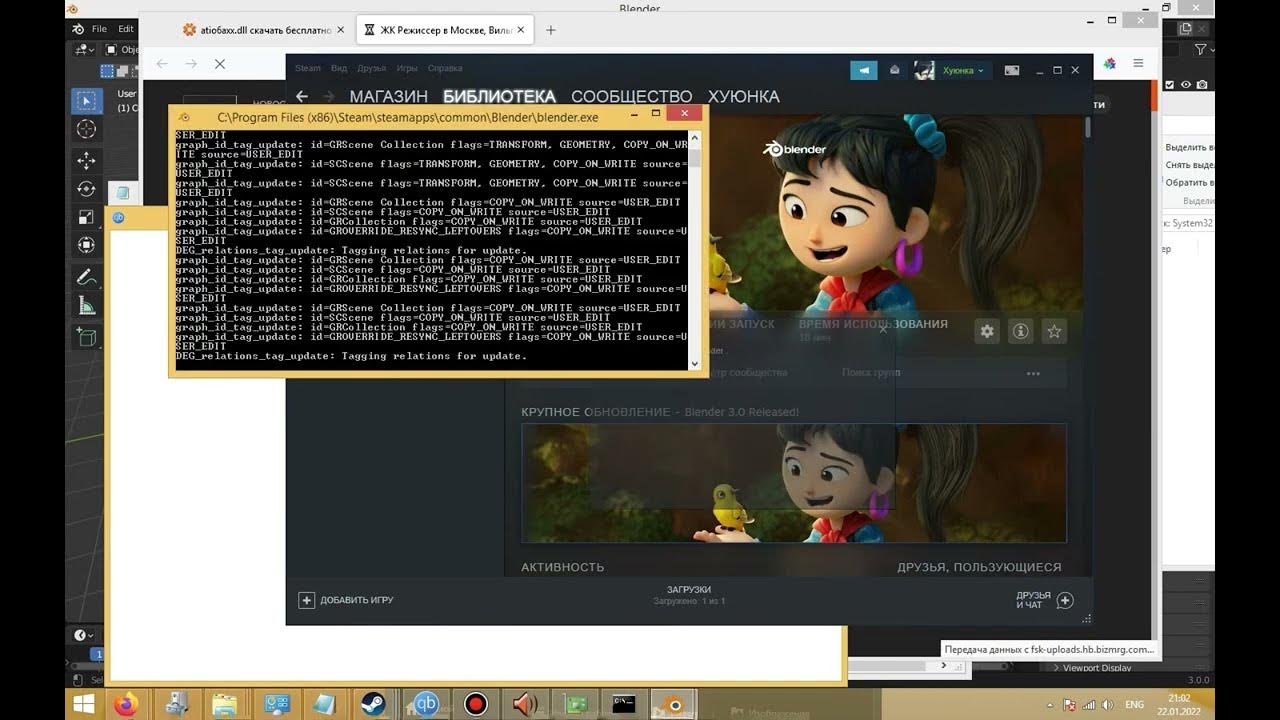This screenshot has width=1280, height=720.
Task: Open the speaker app in the taskbar
Action: [525, 704]
